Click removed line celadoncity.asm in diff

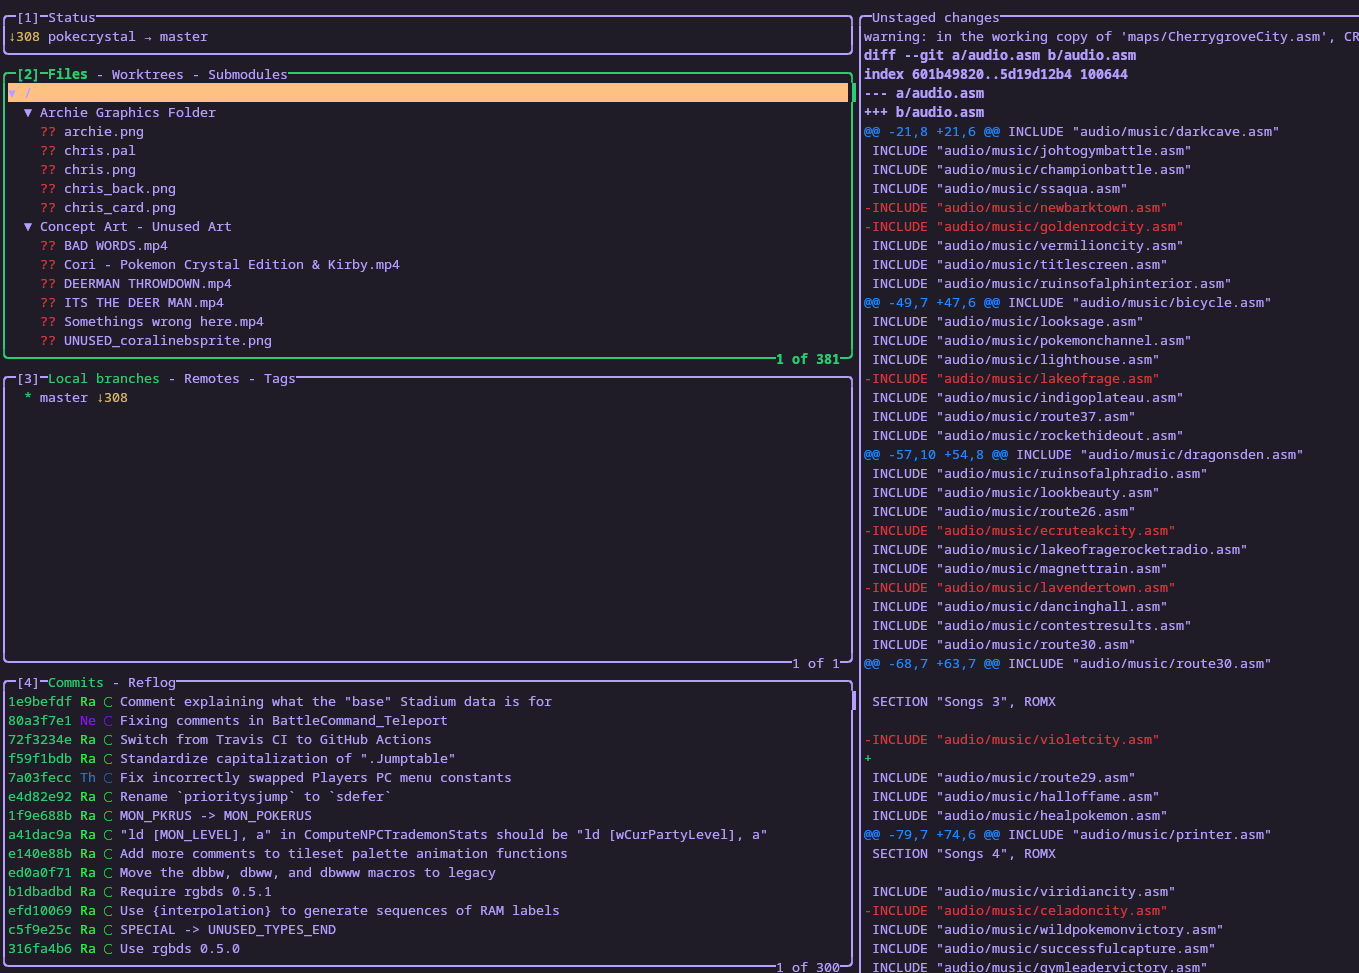click(x=1016, y=911)
